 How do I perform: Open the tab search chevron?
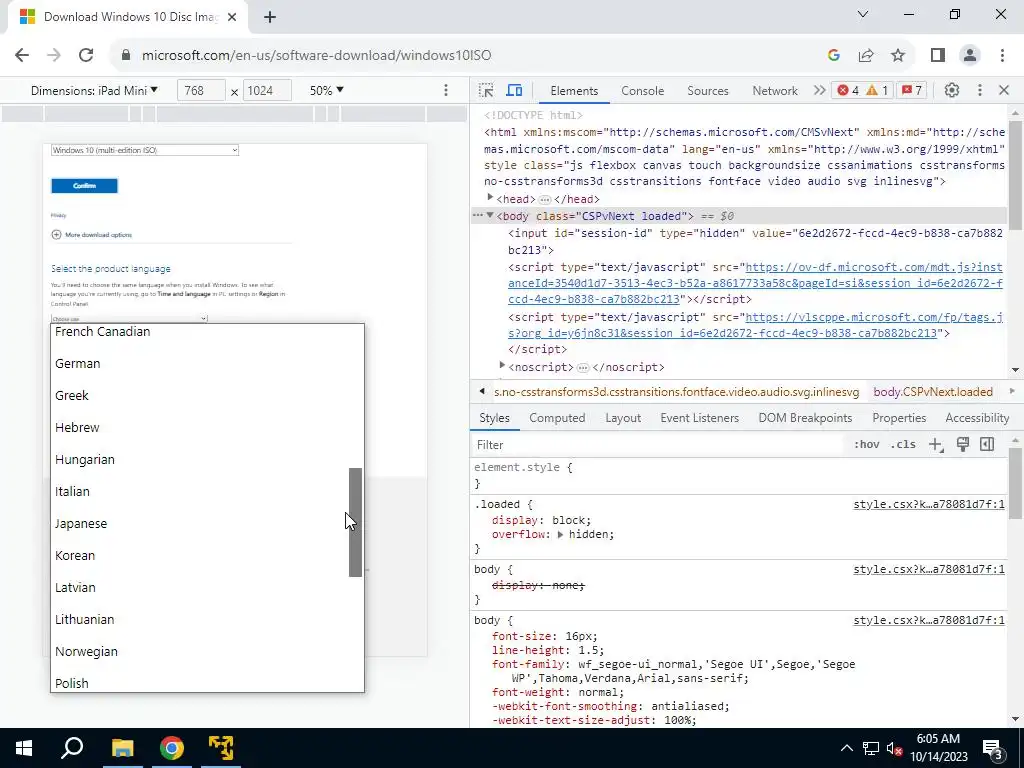tap(863, 14)
